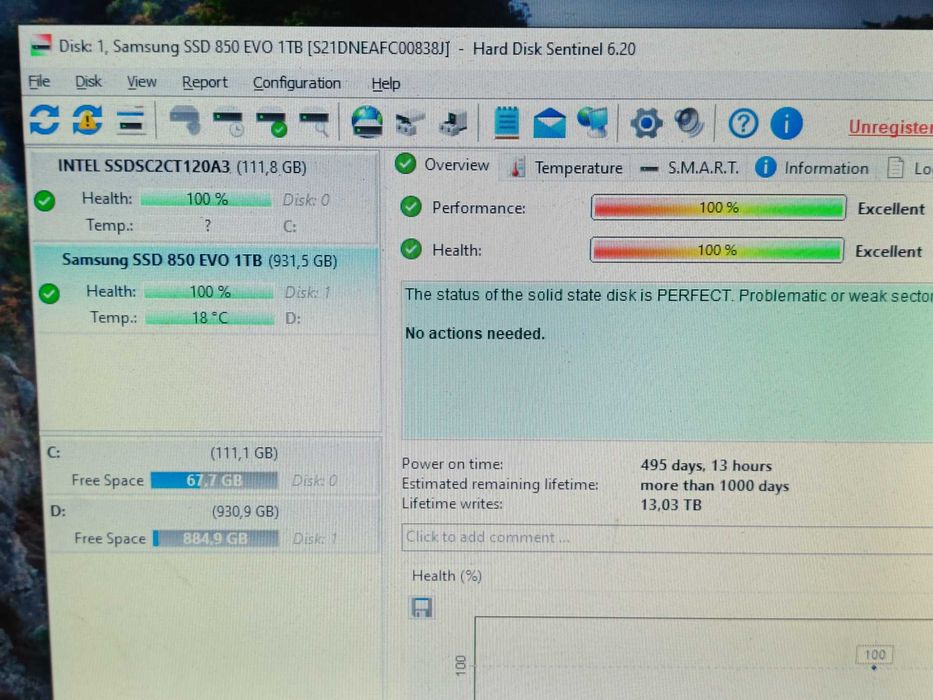Image resolution: width=933 pixels, height=700 pixels.
Task: Click the question mark help icon
Action: (743, 124)
